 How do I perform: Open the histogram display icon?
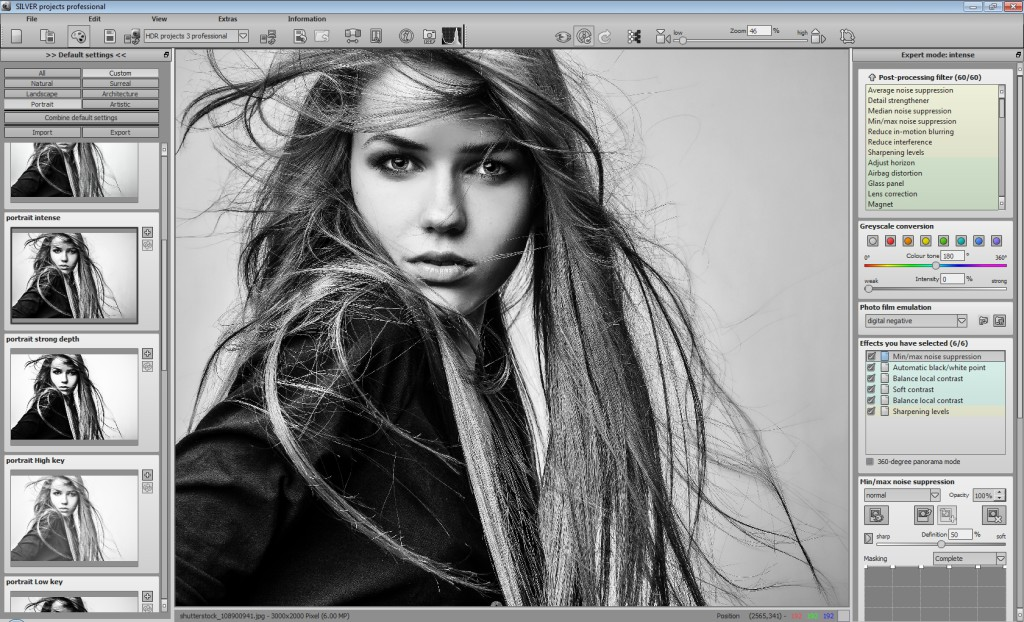[453, 36]
